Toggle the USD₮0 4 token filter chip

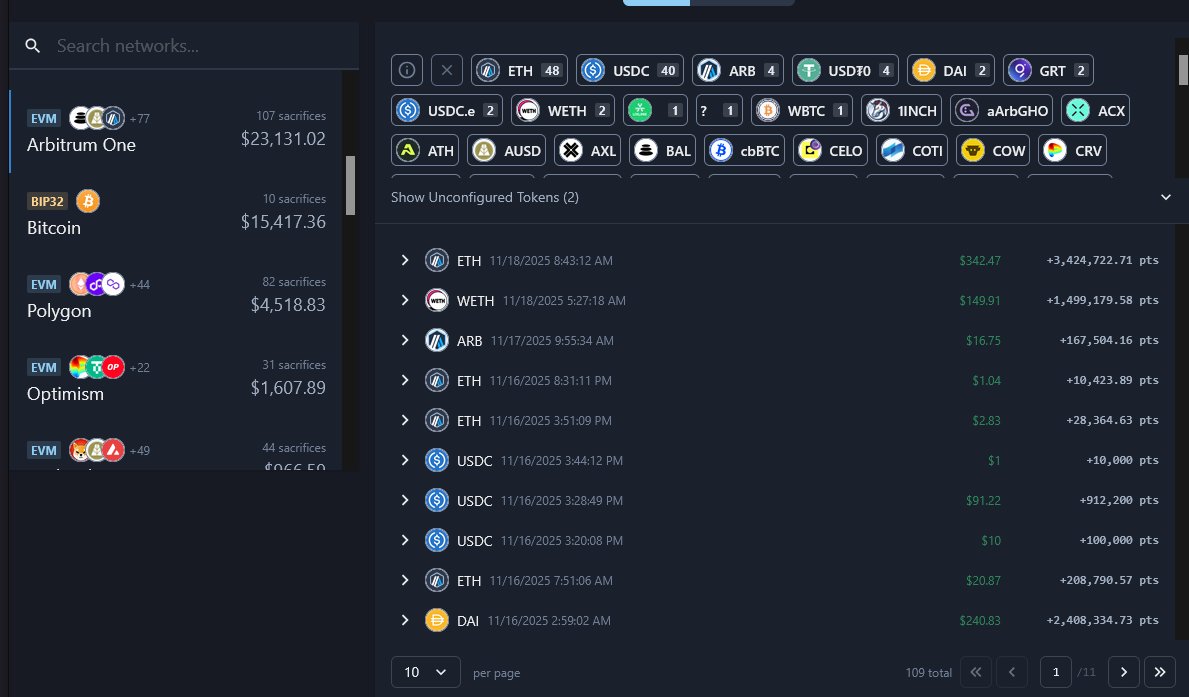(x=845, y=71)
